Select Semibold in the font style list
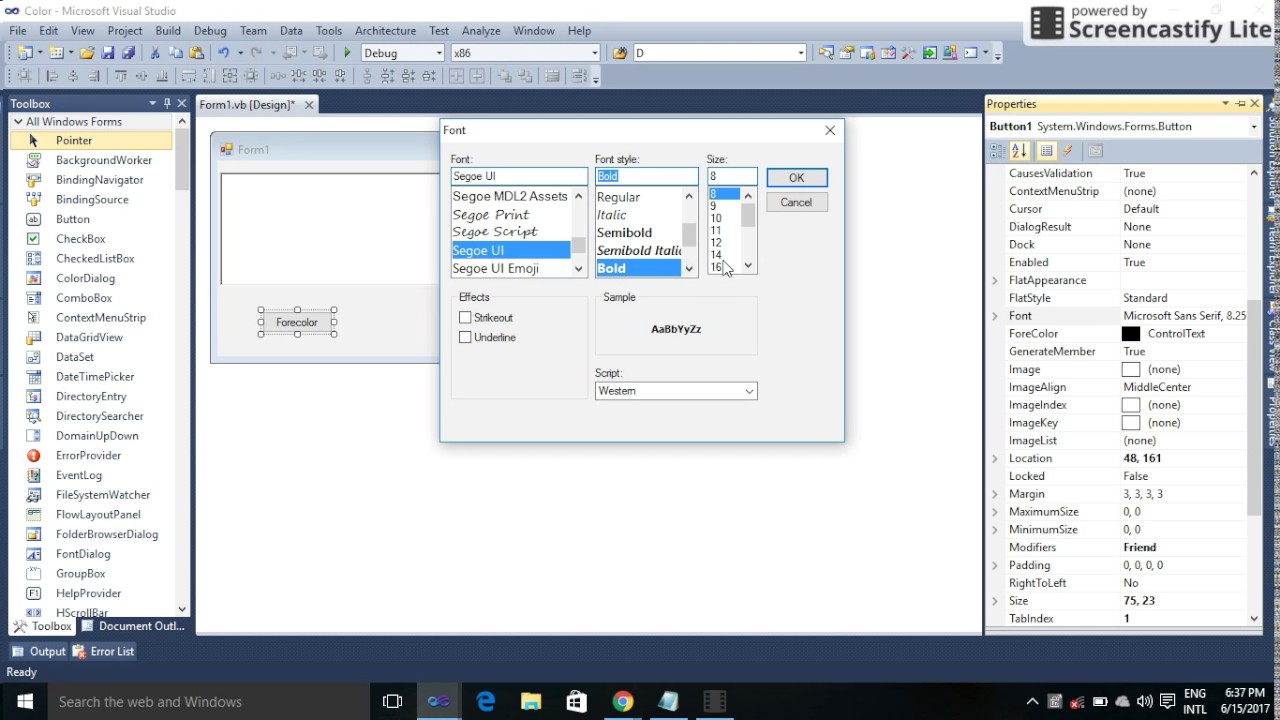This screenshot has width=1280, height=720. point(624,232)
